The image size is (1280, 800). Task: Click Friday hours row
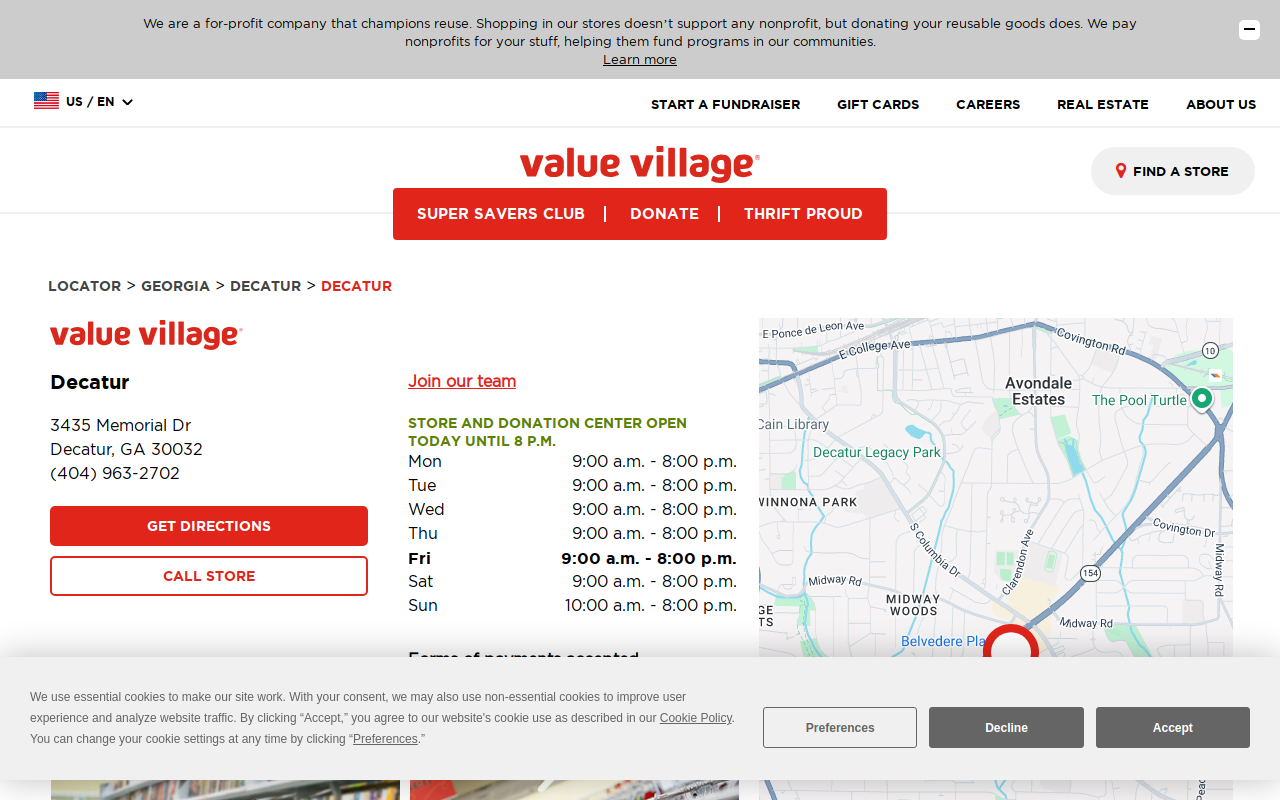pos(572,558)
